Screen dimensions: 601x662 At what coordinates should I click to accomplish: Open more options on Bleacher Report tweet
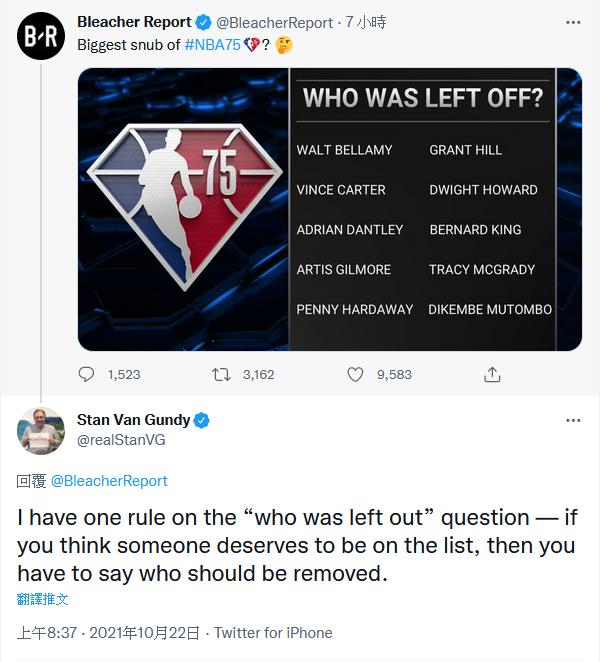[572, 22]
